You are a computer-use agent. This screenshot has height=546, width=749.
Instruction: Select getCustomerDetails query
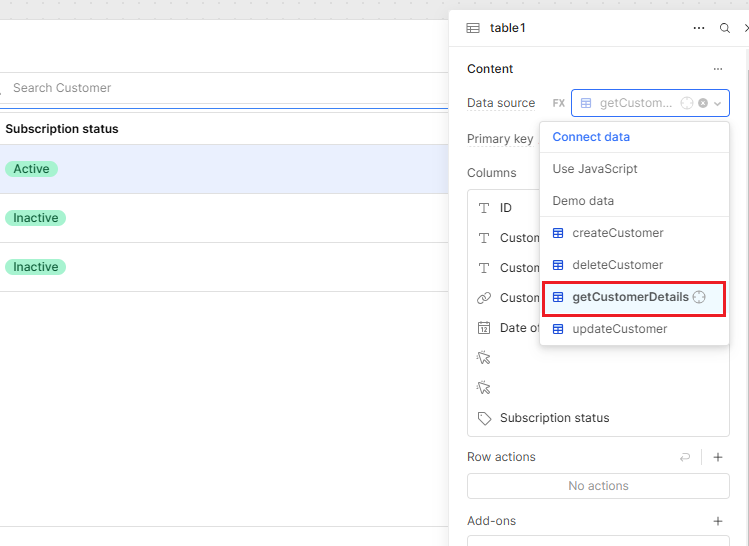tap(634, 297)
